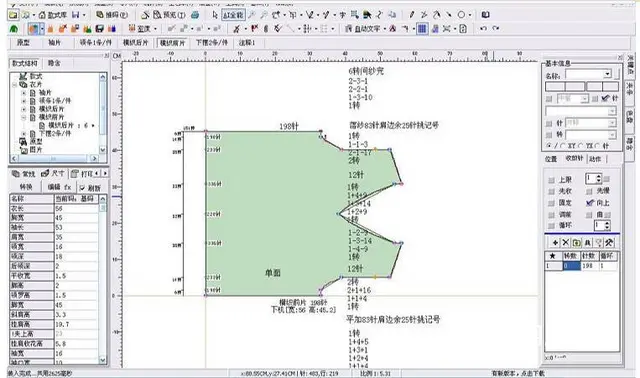Image resolution: width=640 pixels, height=378 pixels.
Task: Enable the 固定 checkbox
Action: point(551,202)
